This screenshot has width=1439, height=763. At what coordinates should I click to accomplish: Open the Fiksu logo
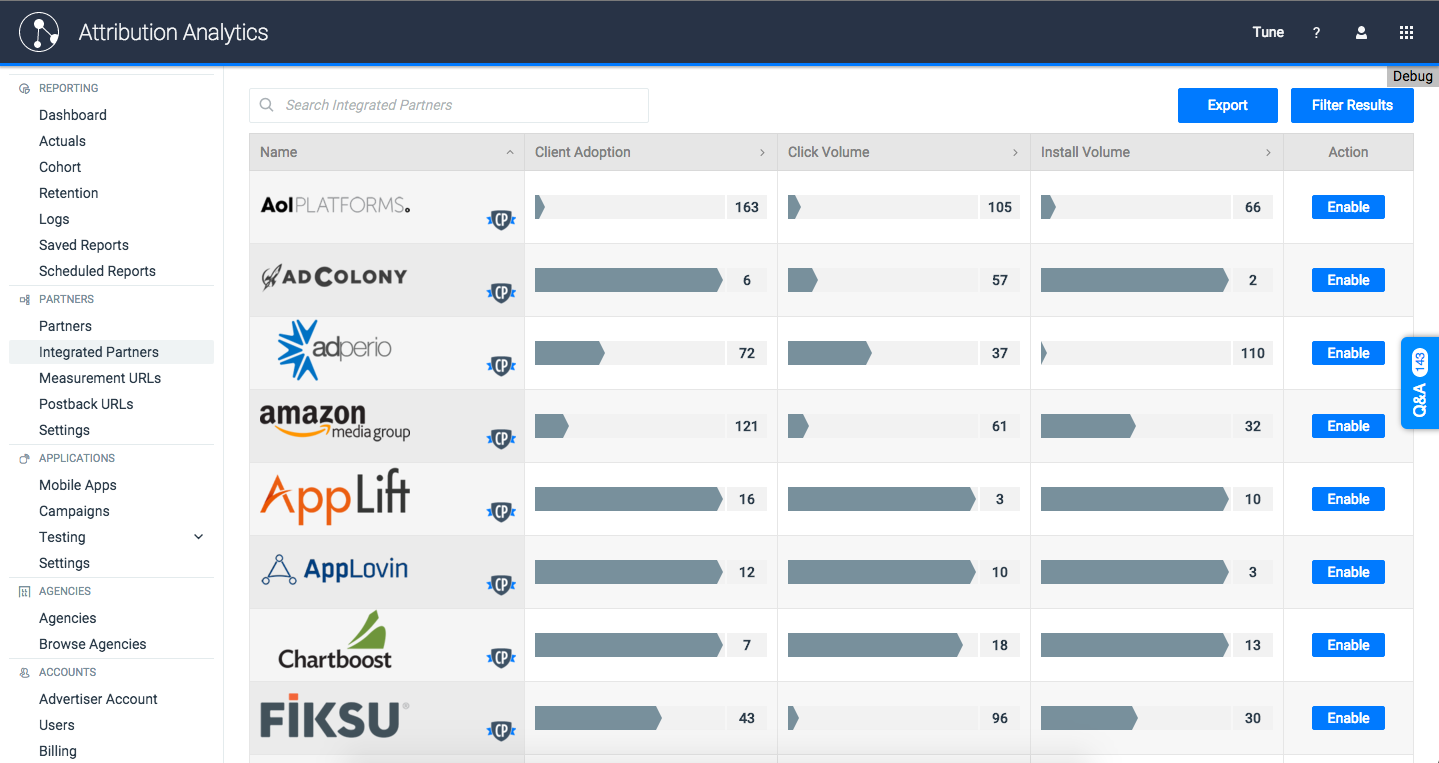(x=334, y=717)
